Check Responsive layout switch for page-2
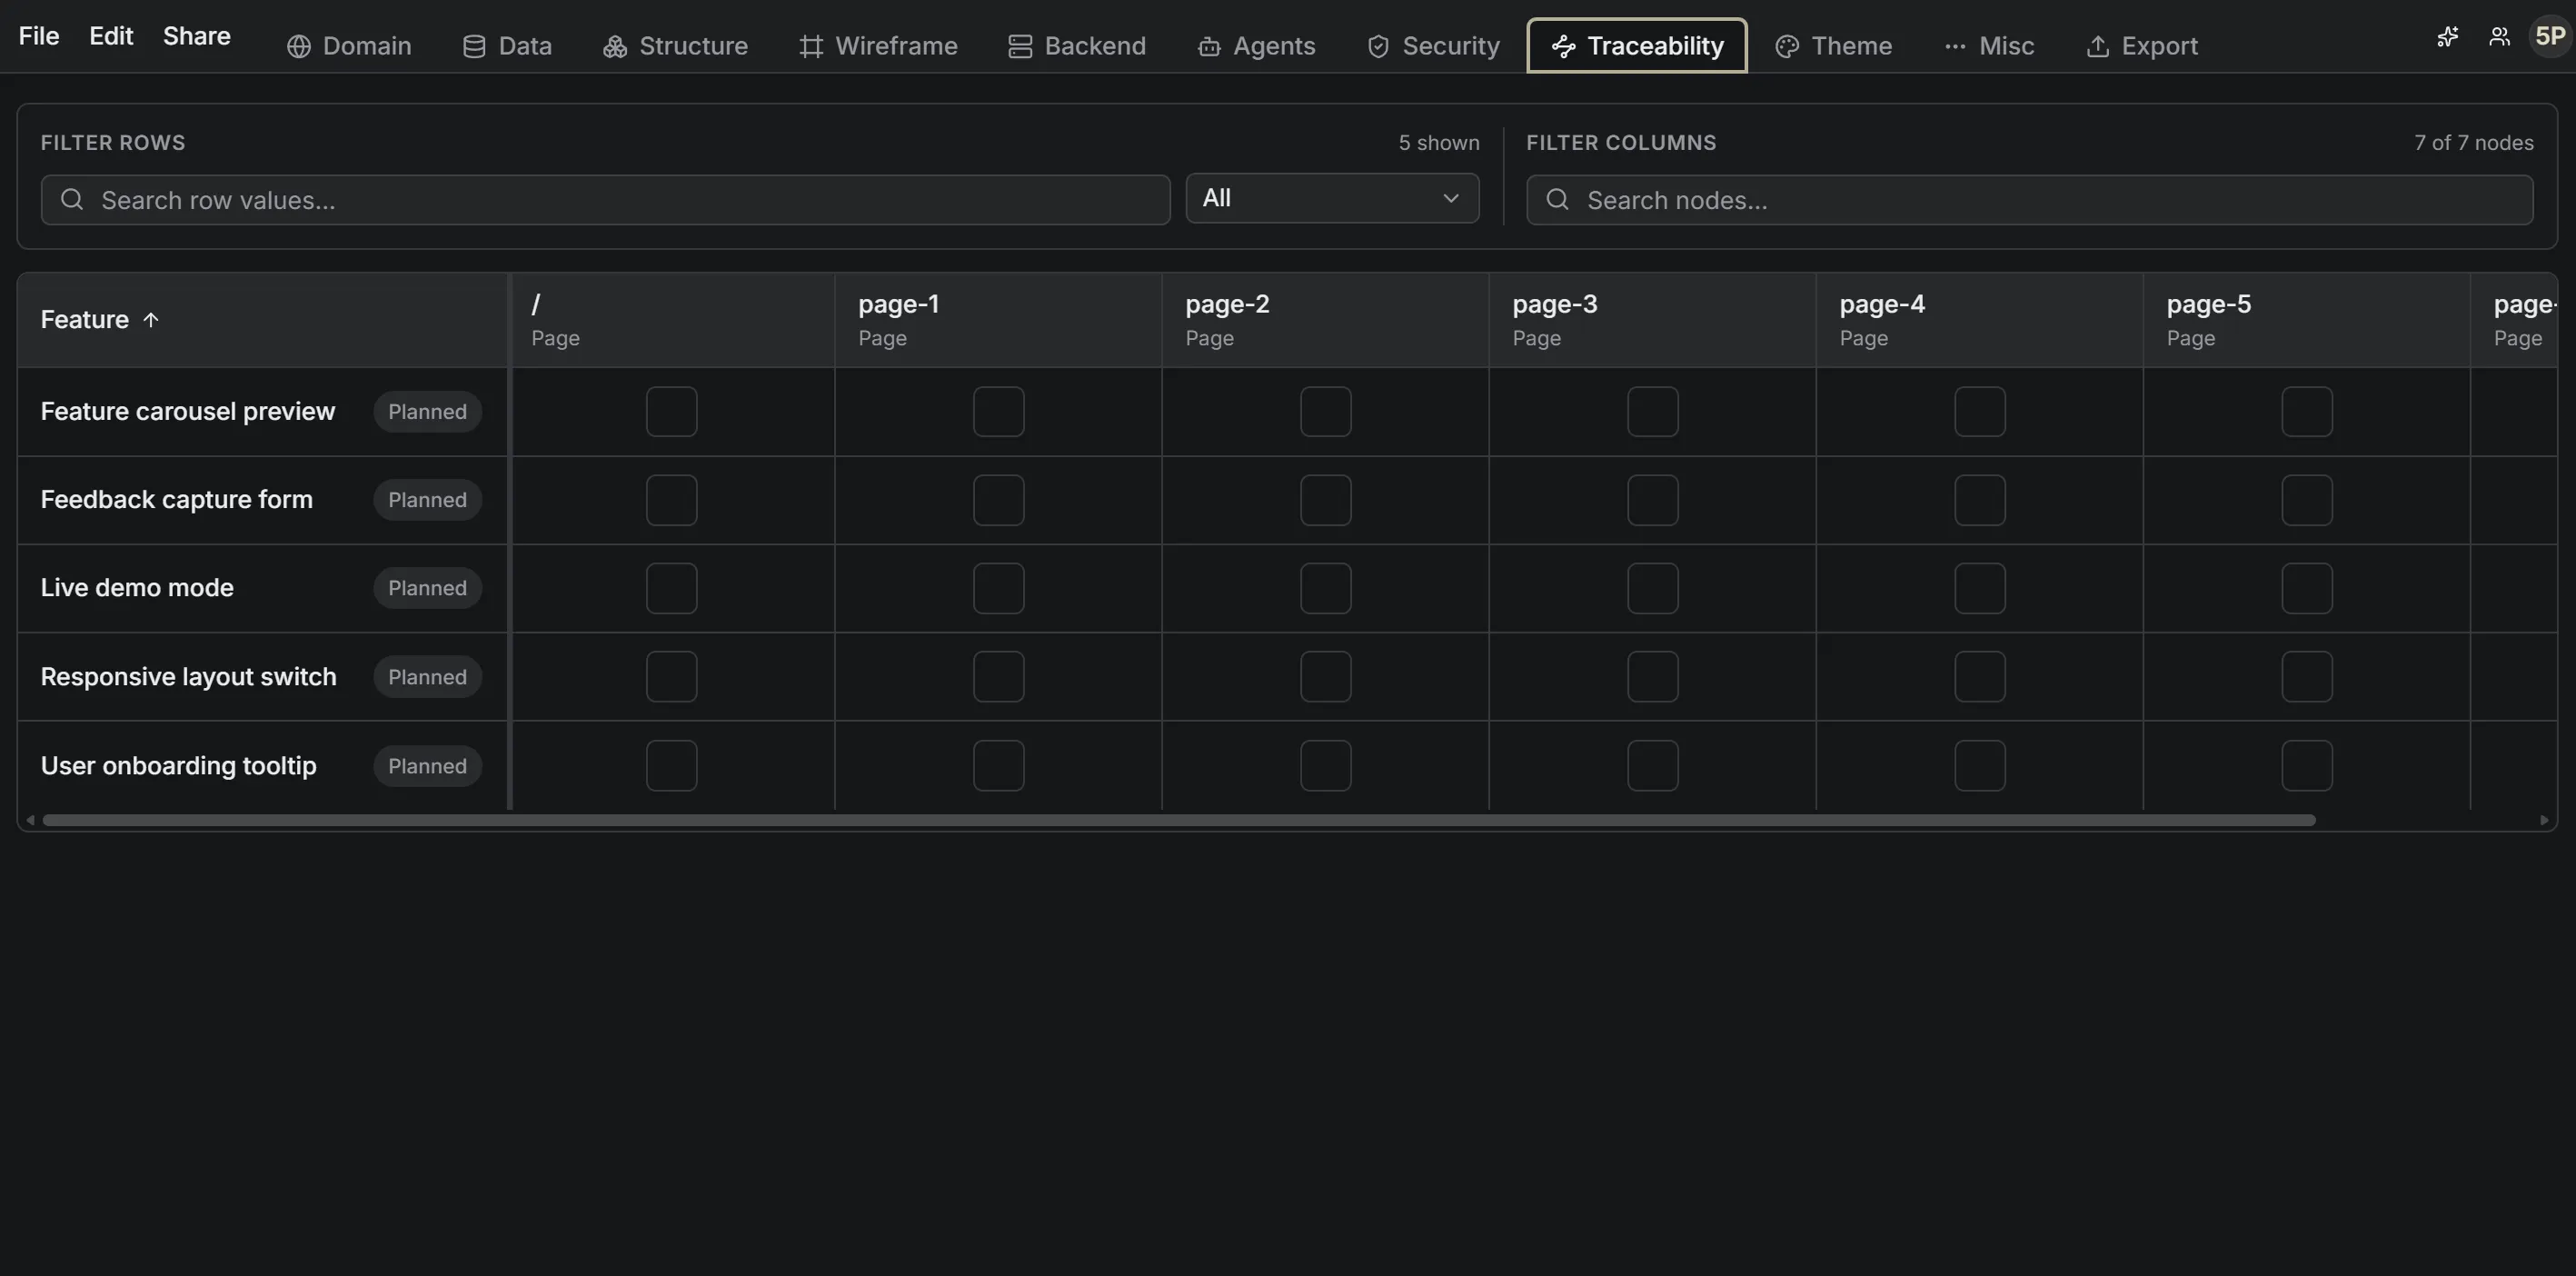 [x=1325, y=677]
